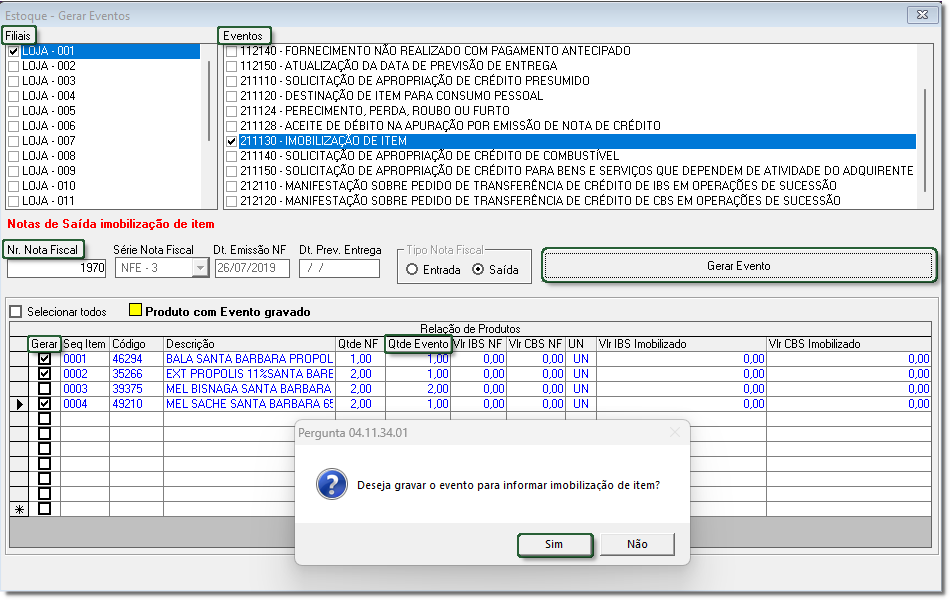The image size is (950, 600).
Task: Click the Código column header
Action: coord(136,344)
